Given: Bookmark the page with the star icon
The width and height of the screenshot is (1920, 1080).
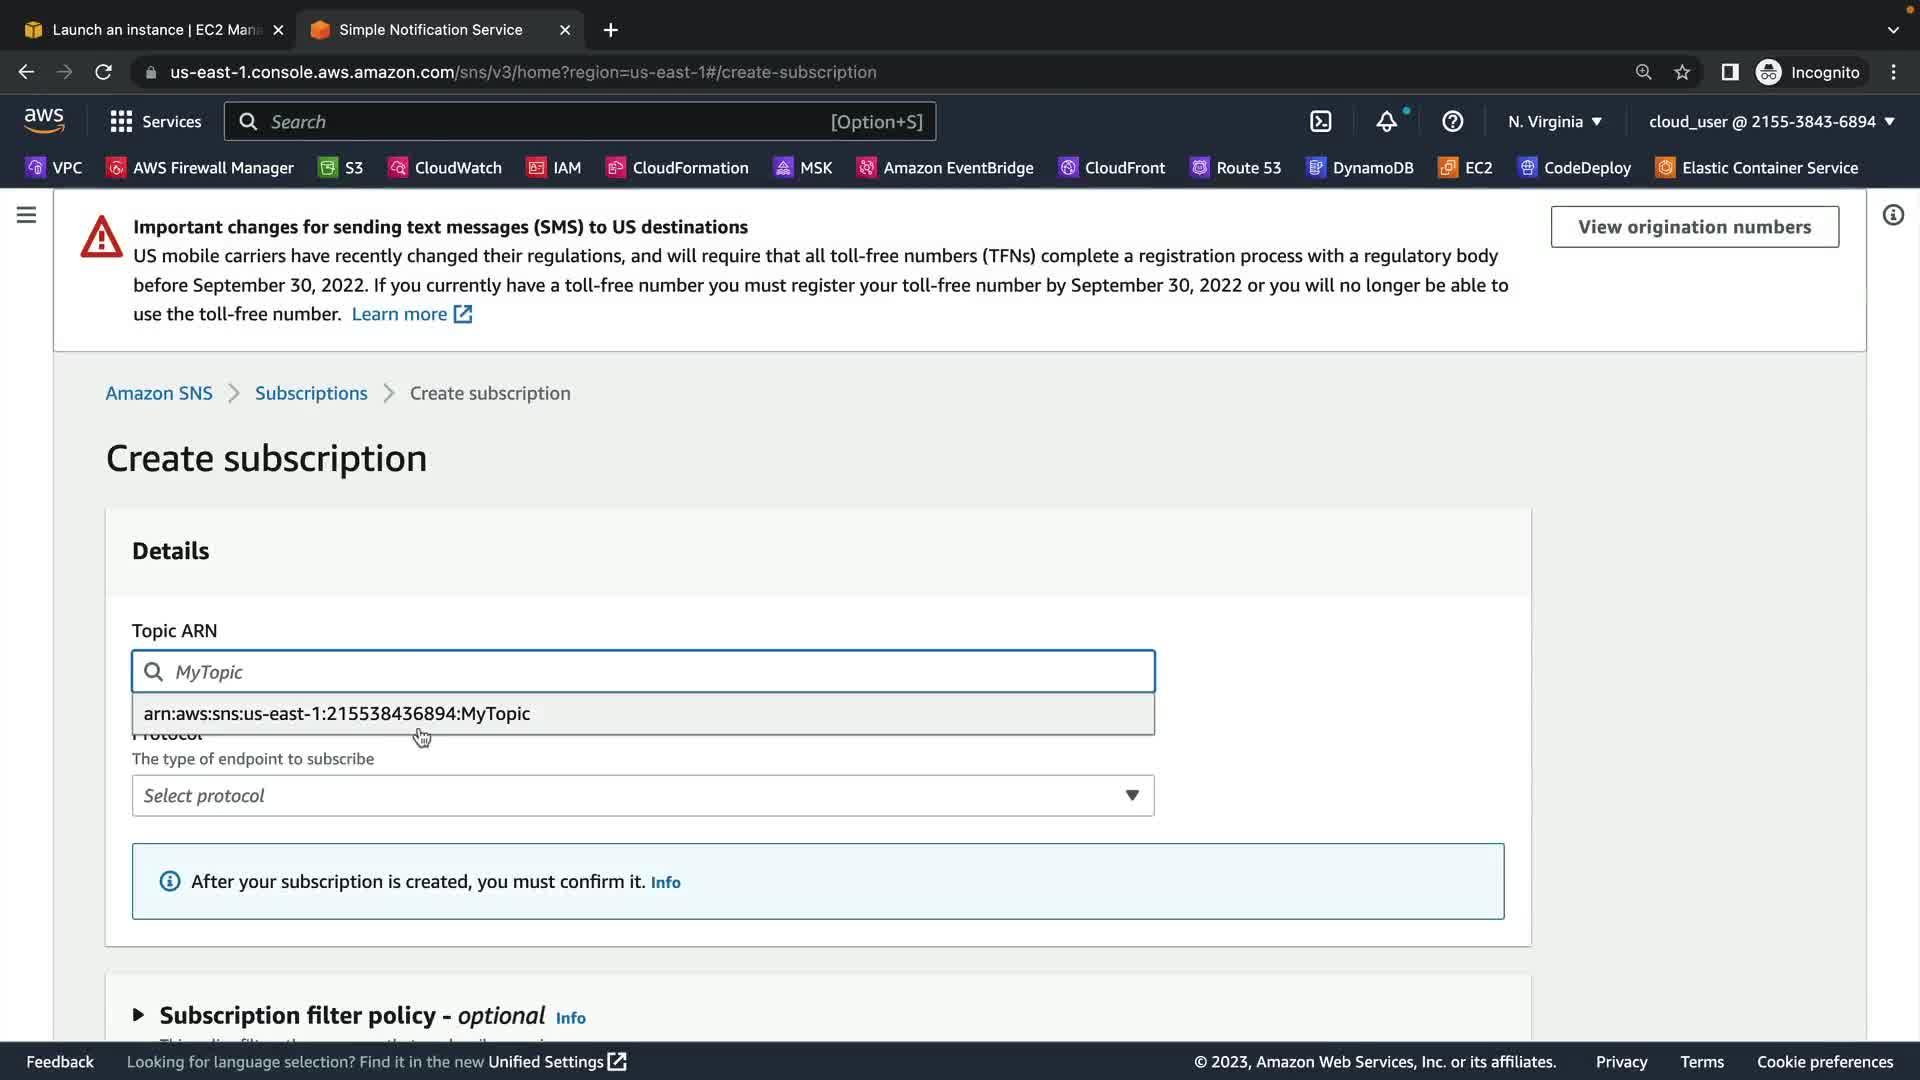Looking at the screenshot, I should (1682, 72).
